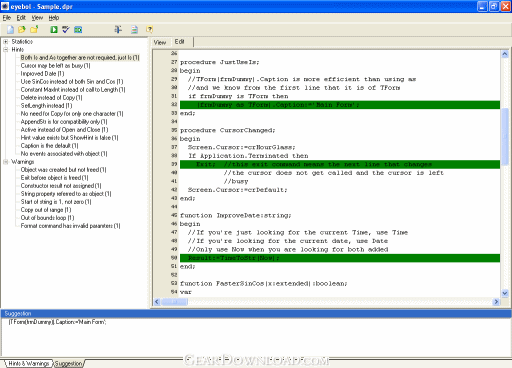This screenshot has width=512, height=368.
Task: Select warning 'Format command has invalid parameters'
Action: point(70,226)
